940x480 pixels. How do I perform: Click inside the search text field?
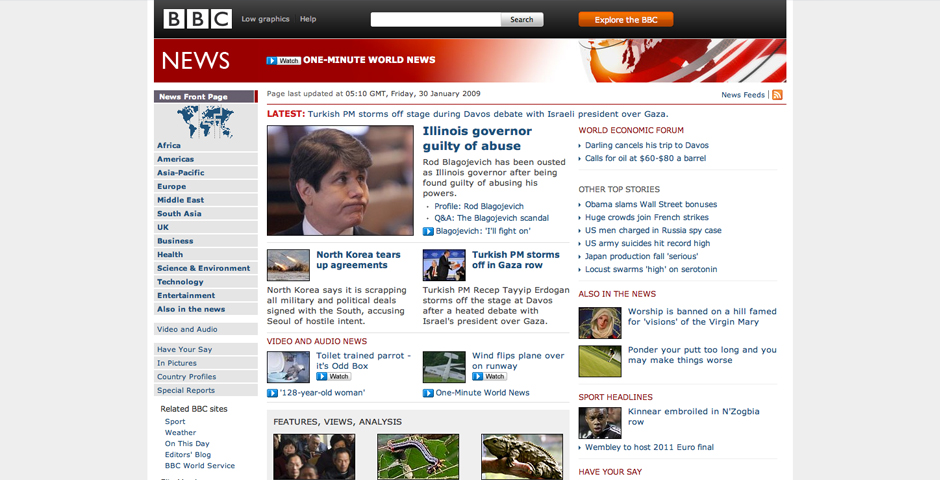click(436, 20)
